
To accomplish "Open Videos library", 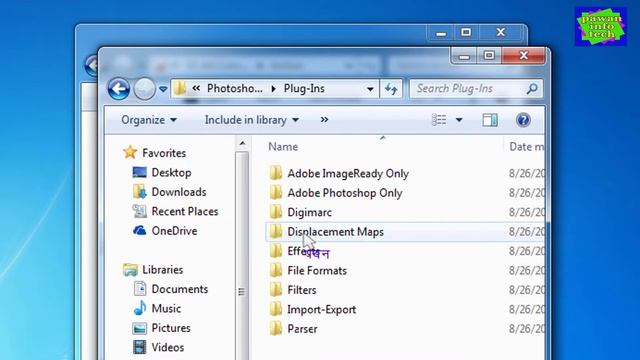I will pyautogui.click(x=167, y=347).
